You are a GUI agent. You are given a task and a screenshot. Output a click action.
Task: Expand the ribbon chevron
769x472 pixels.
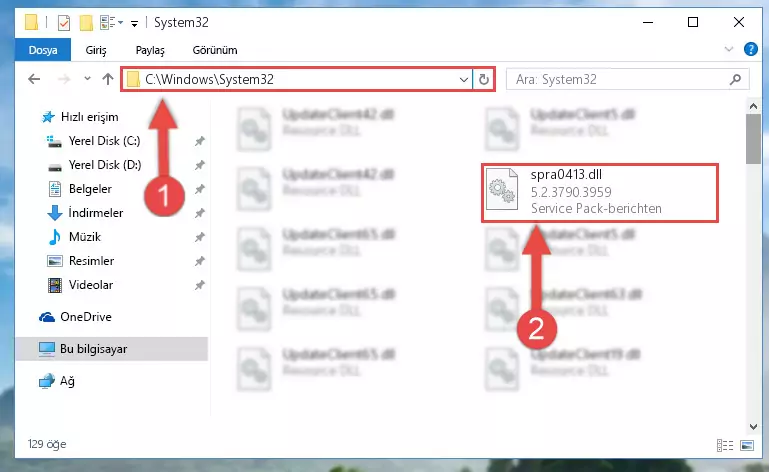coord(729,49)
